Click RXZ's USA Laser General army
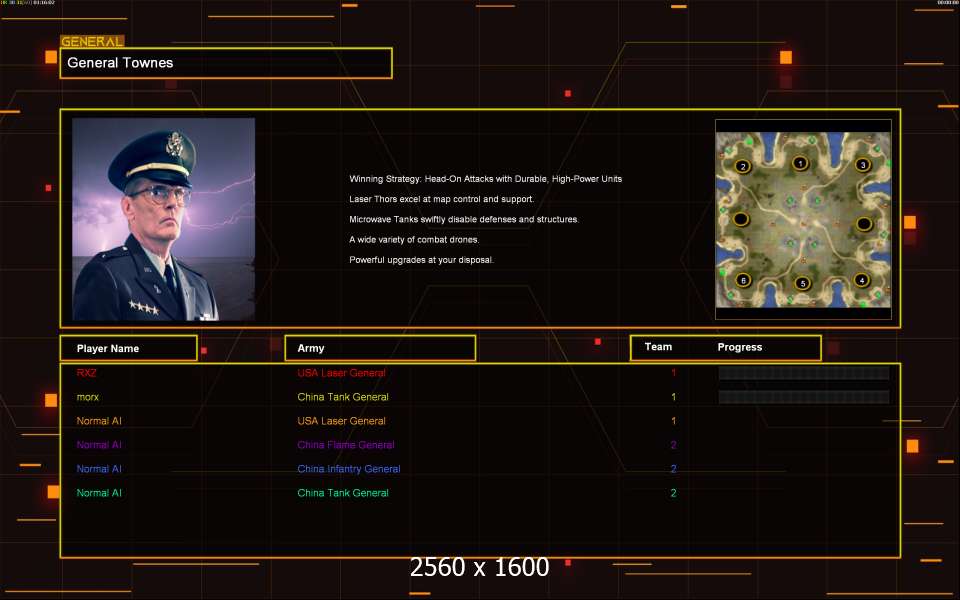The width and height of the screenshot is (960, 600). coord(342,373)
